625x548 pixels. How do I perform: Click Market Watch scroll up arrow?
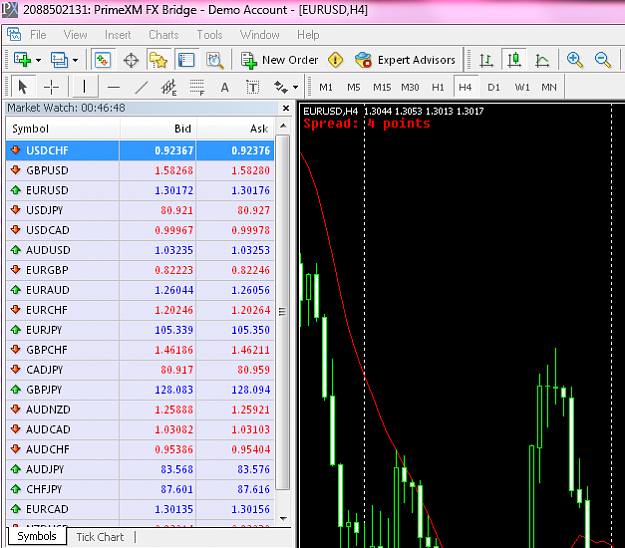(283, 126)
